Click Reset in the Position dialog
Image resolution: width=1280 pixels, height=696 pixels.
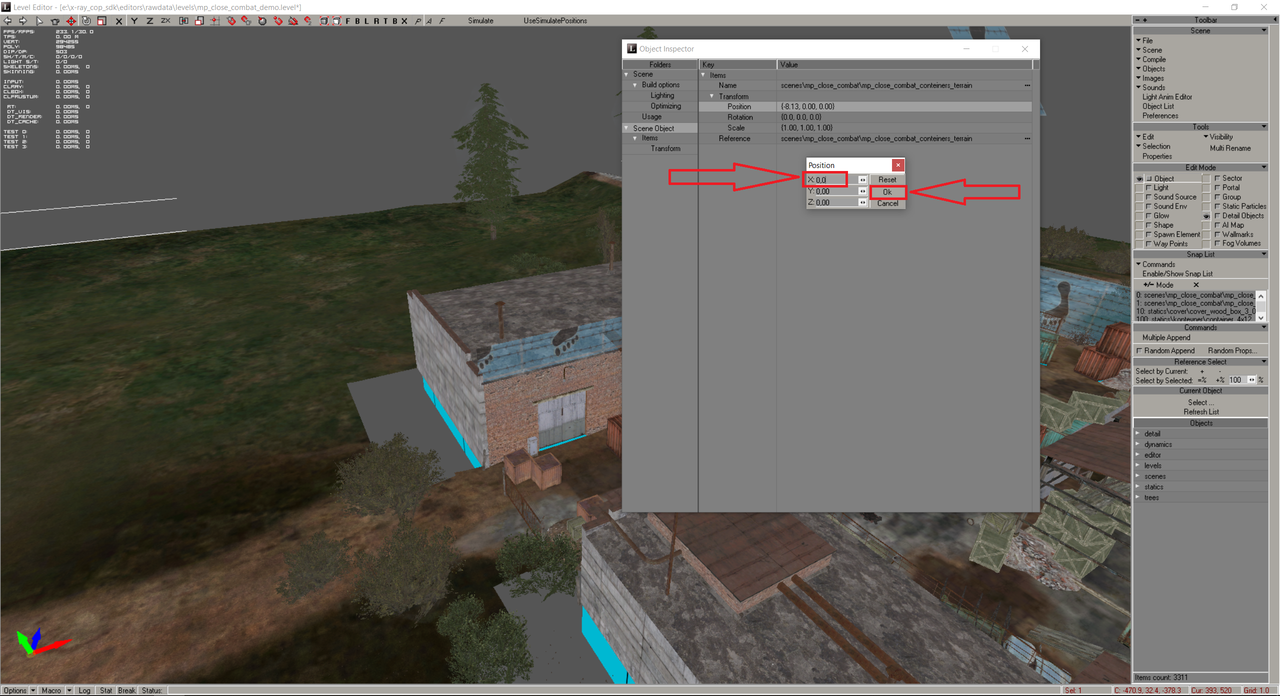(887, 180)
